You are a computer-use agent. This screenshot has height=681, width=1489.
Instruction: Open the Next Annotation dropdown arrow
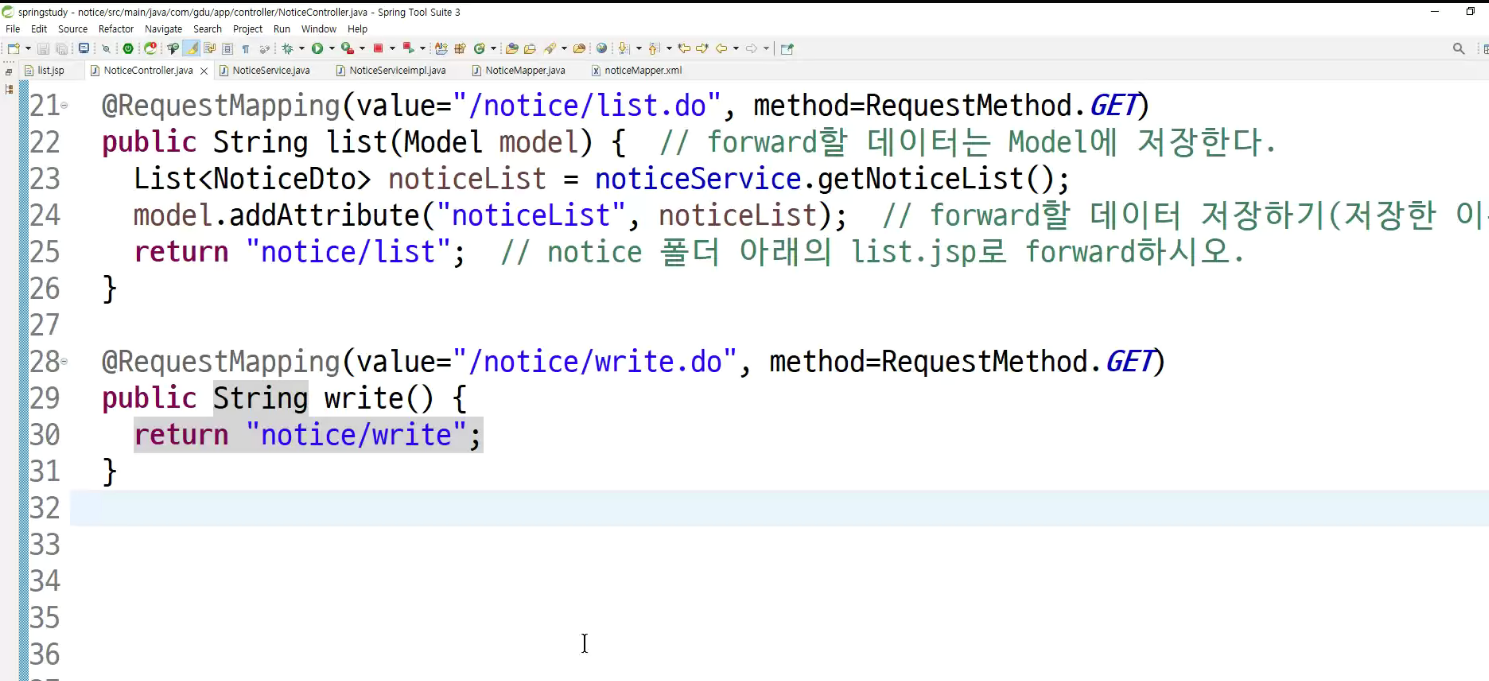click(639, 48)
